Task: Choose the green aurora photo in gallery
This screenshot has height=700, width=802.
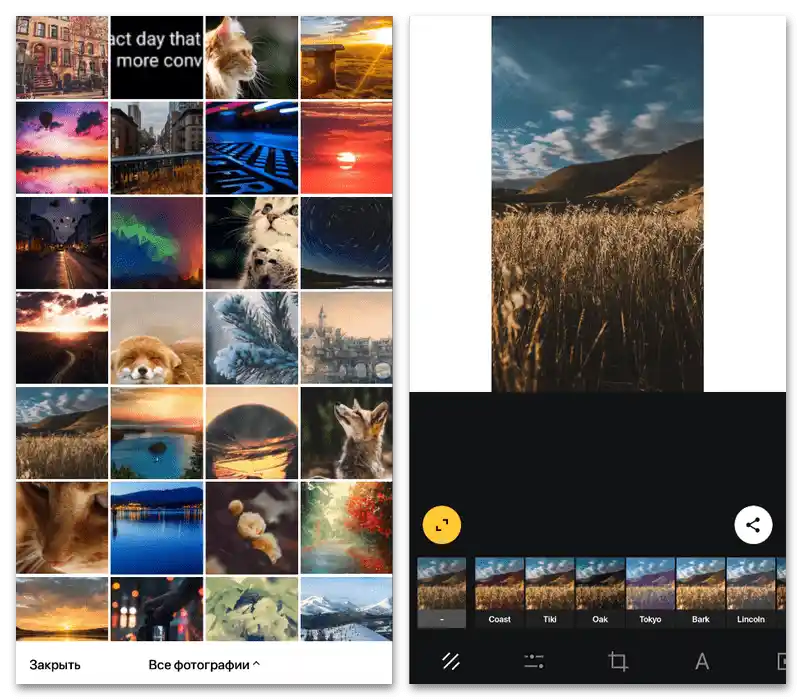Action: pyautogui.click(x=157, y=242)
